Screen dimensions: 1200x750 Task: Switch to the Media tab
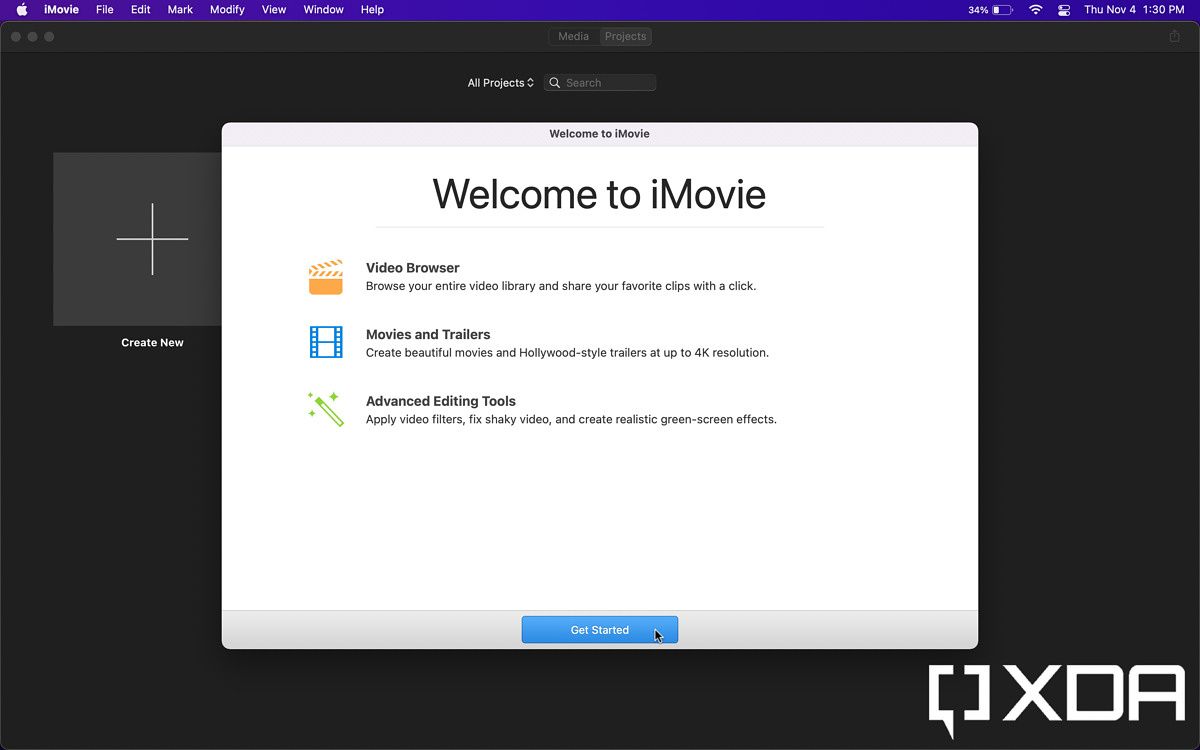coord(573,36)
